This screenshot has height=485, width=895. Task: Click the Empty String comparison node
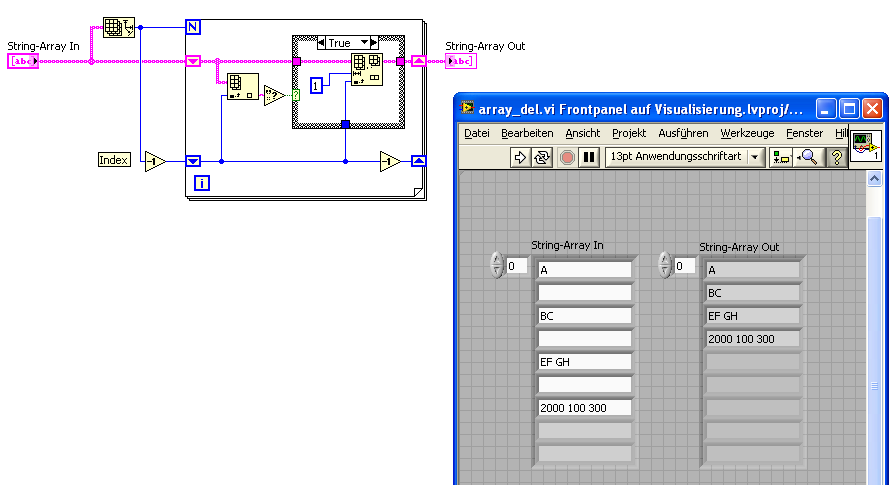tap(274, 95)
